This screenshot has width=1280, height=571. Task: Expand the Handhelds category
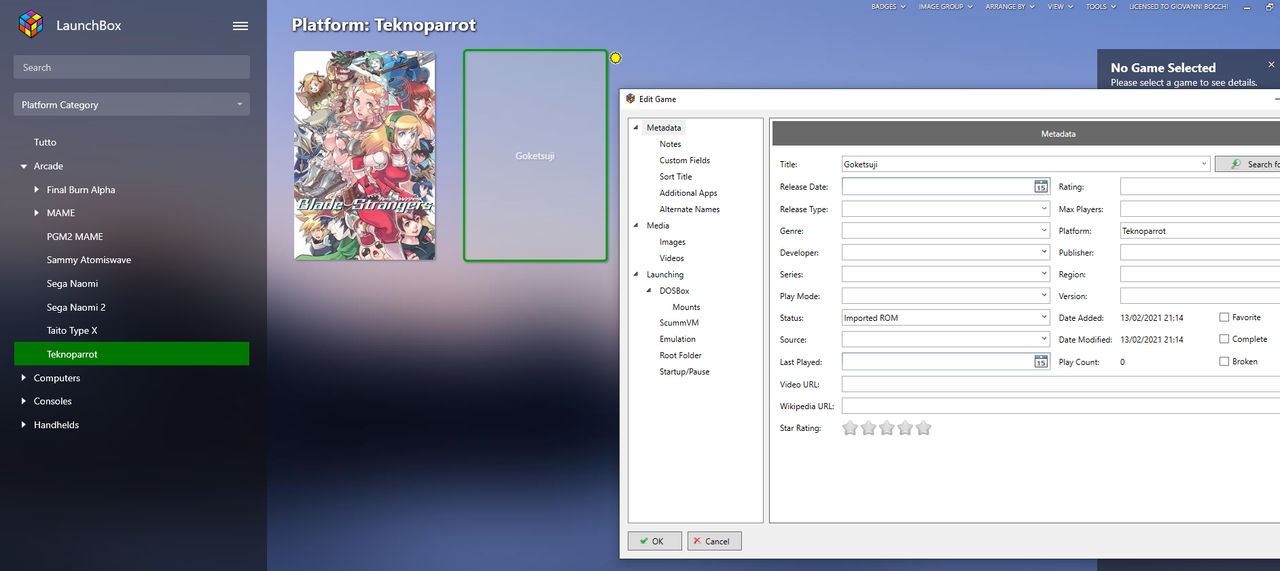[24, 425]
